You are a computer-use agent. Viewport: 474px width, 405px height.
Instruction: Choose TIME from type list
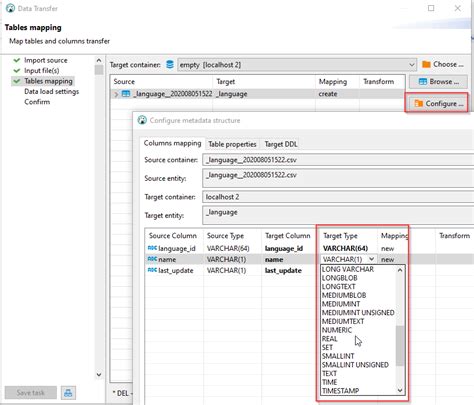click(329, 382)
